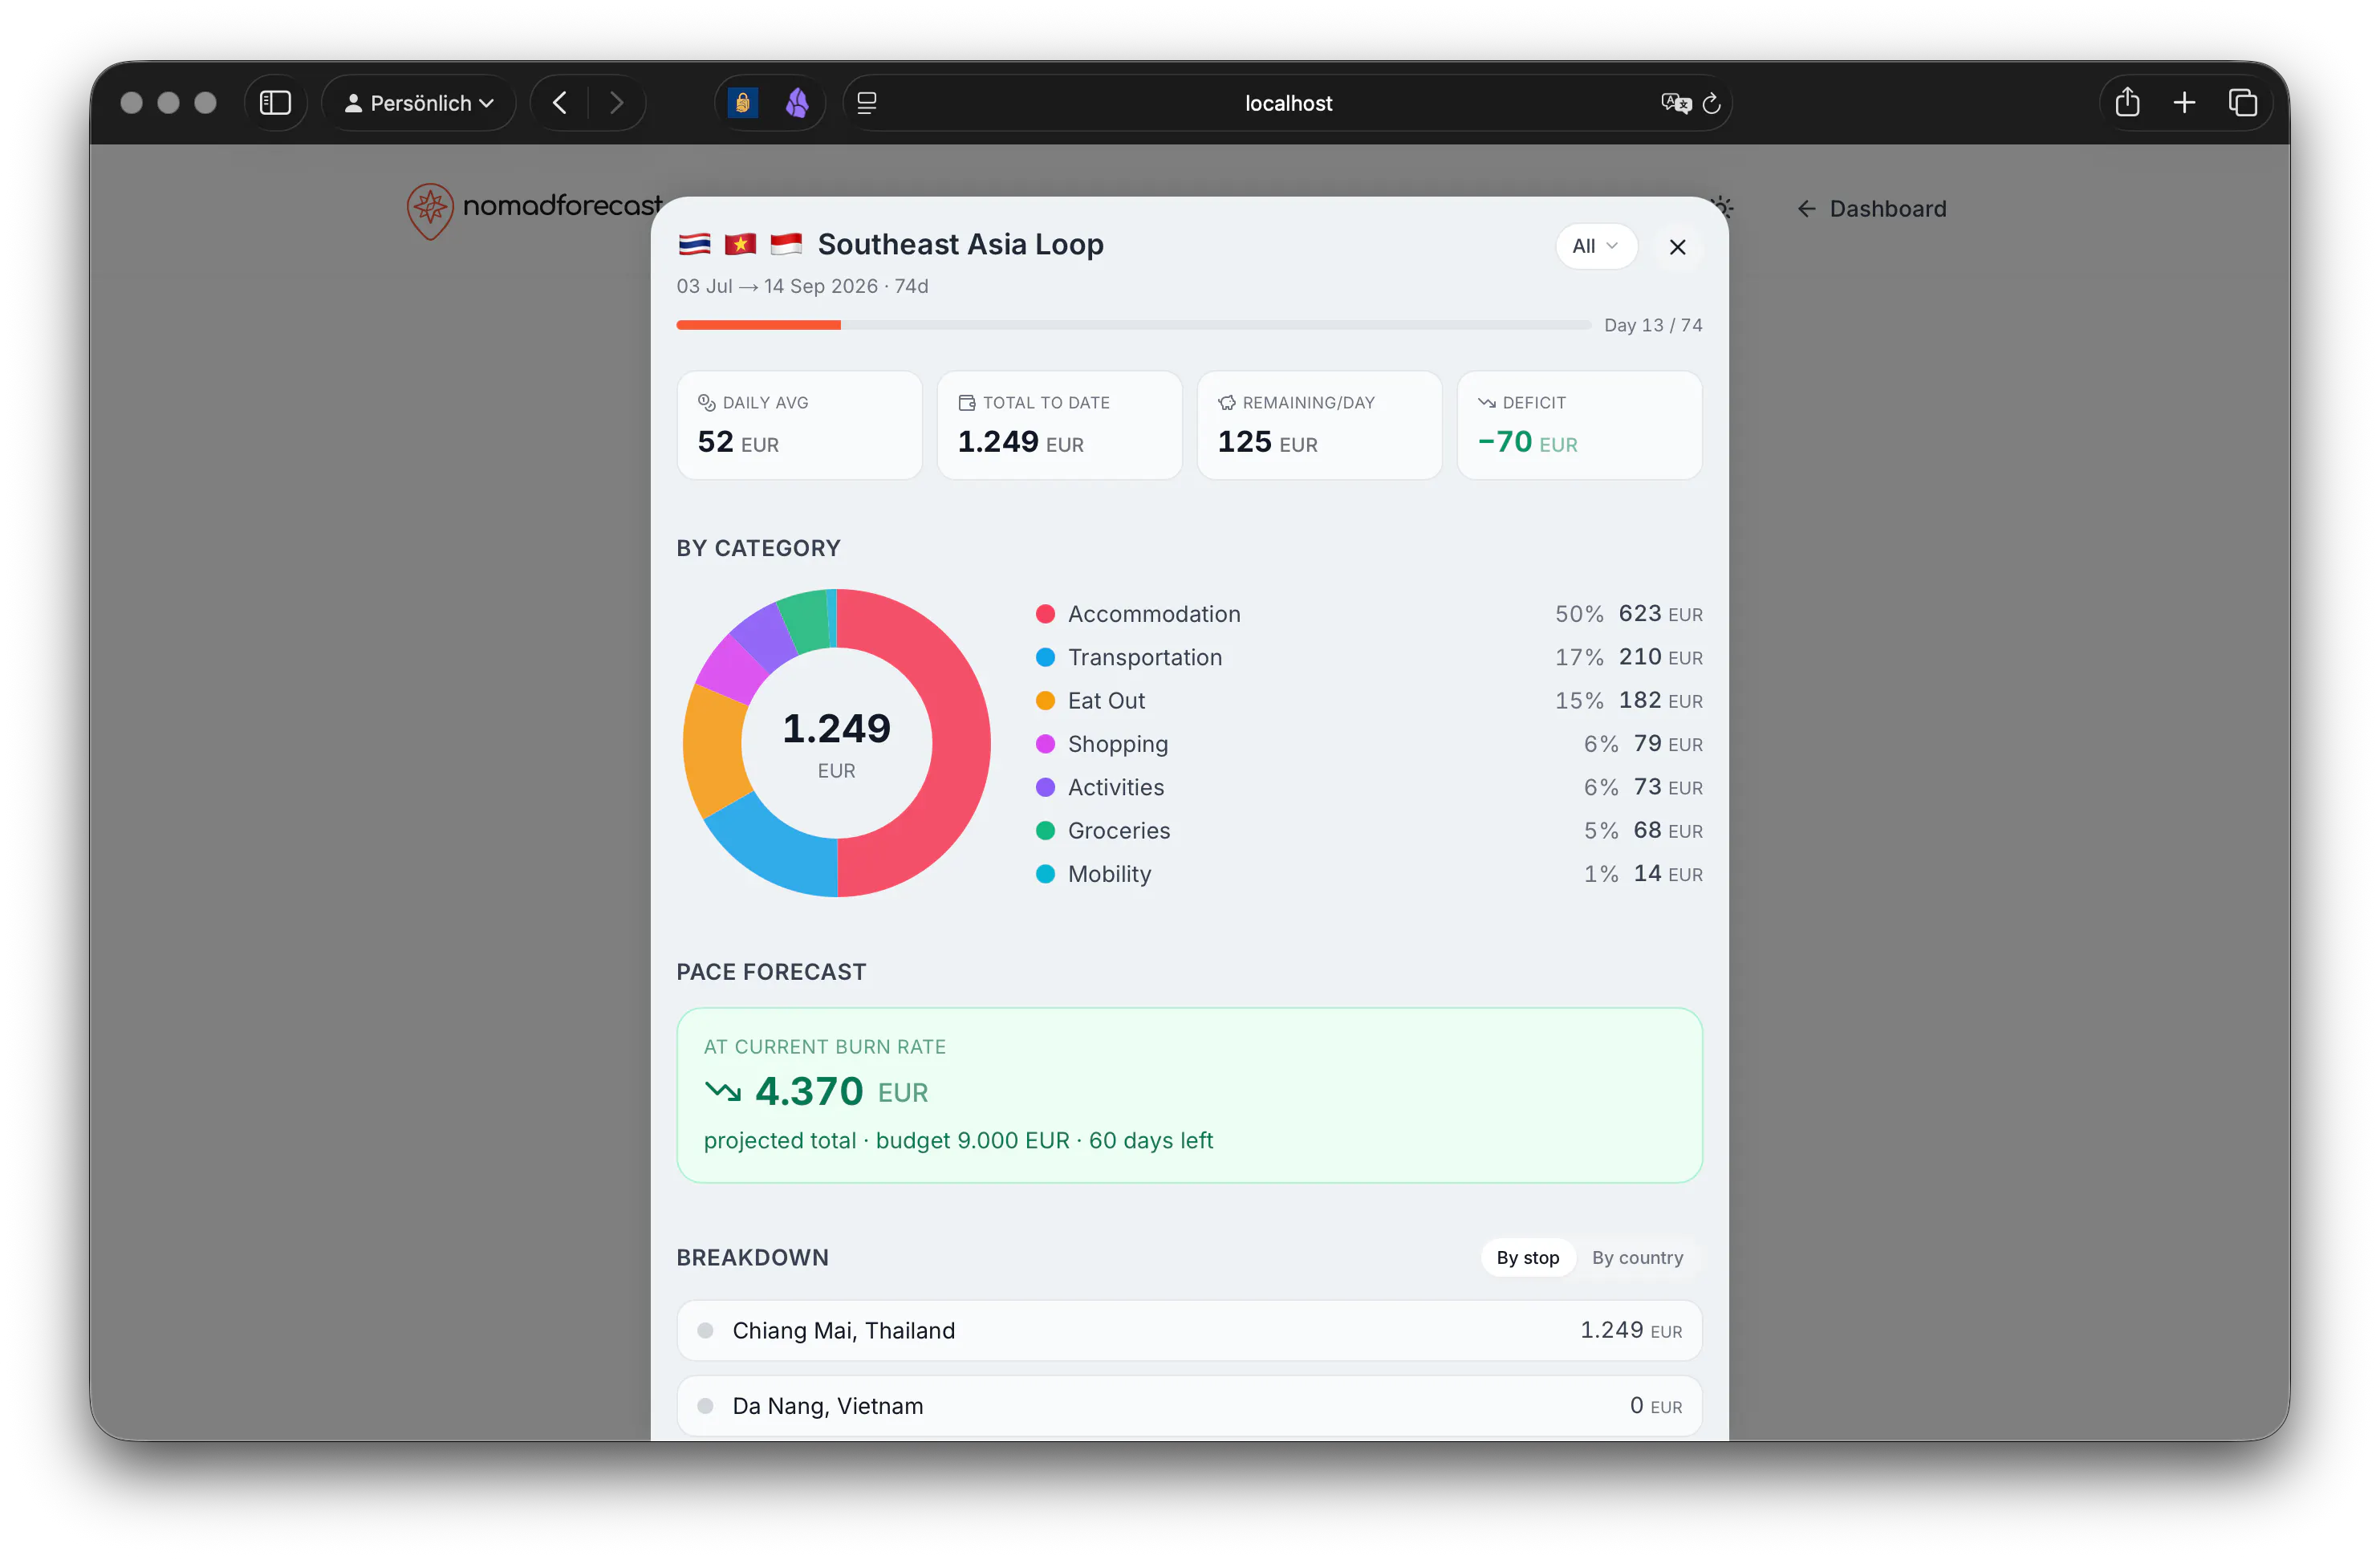
Task: Click the Shopping legend row
Action: click(1369, 744)
